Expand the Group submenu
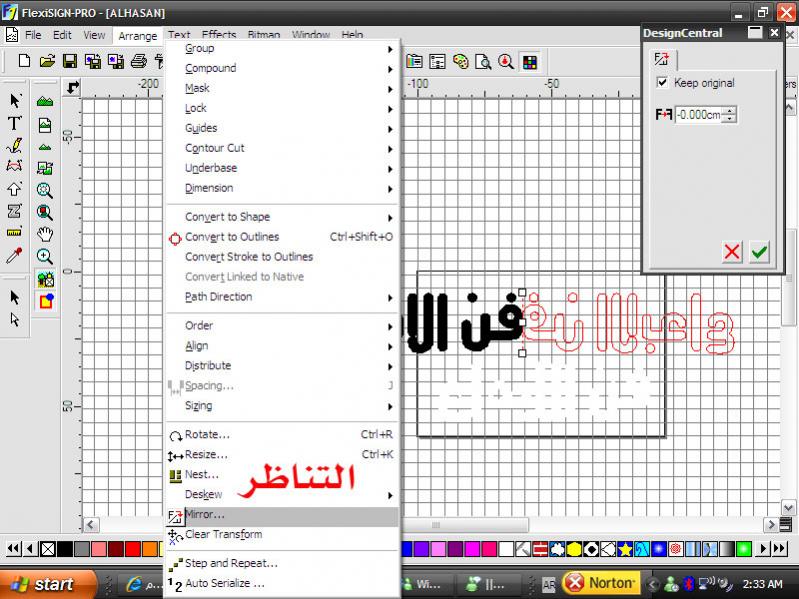Viewport: 799px width, 599px height. point(200,48)
